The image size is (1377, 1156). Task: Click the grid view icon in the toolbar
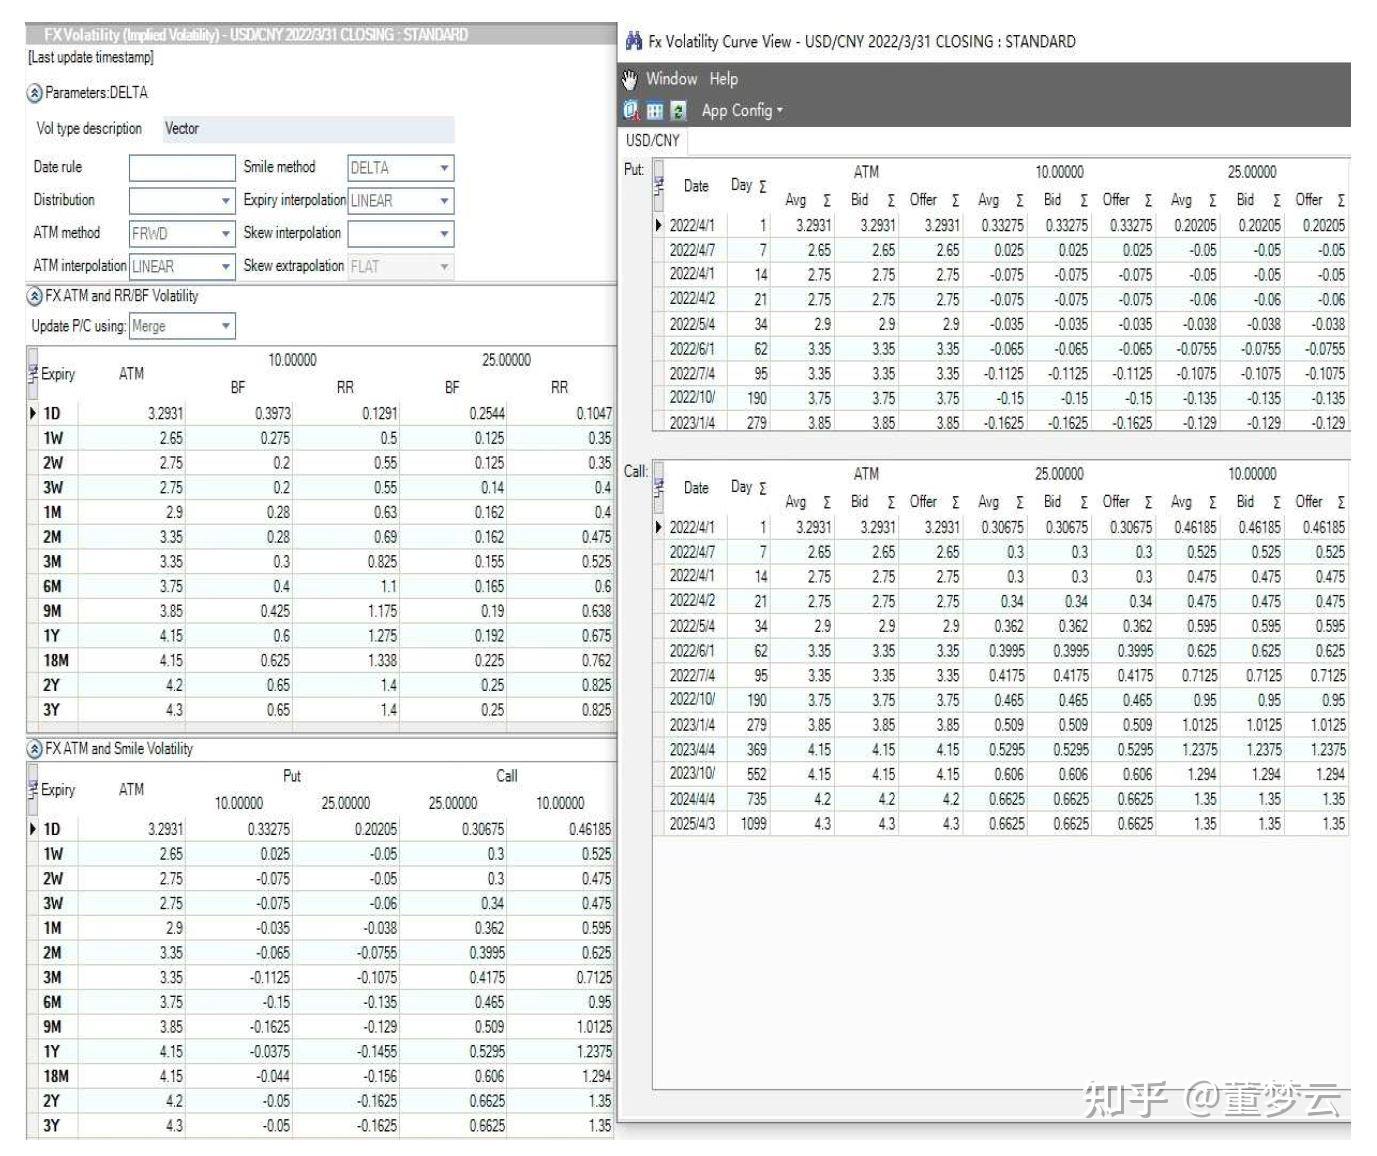(656, 111)
